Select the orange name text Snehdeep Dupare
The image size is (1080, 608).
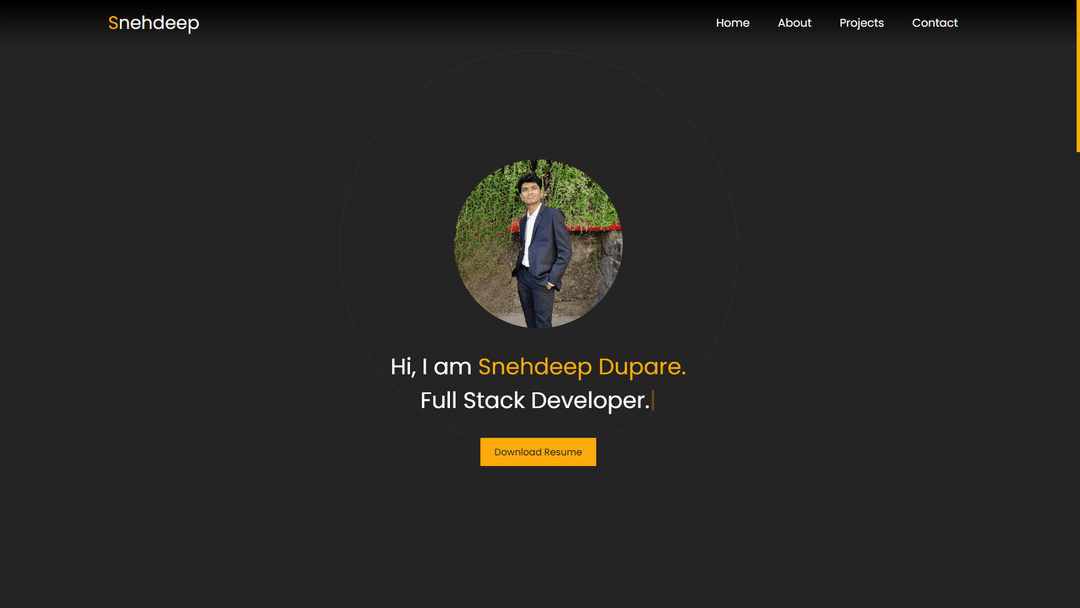pos(582,366)
